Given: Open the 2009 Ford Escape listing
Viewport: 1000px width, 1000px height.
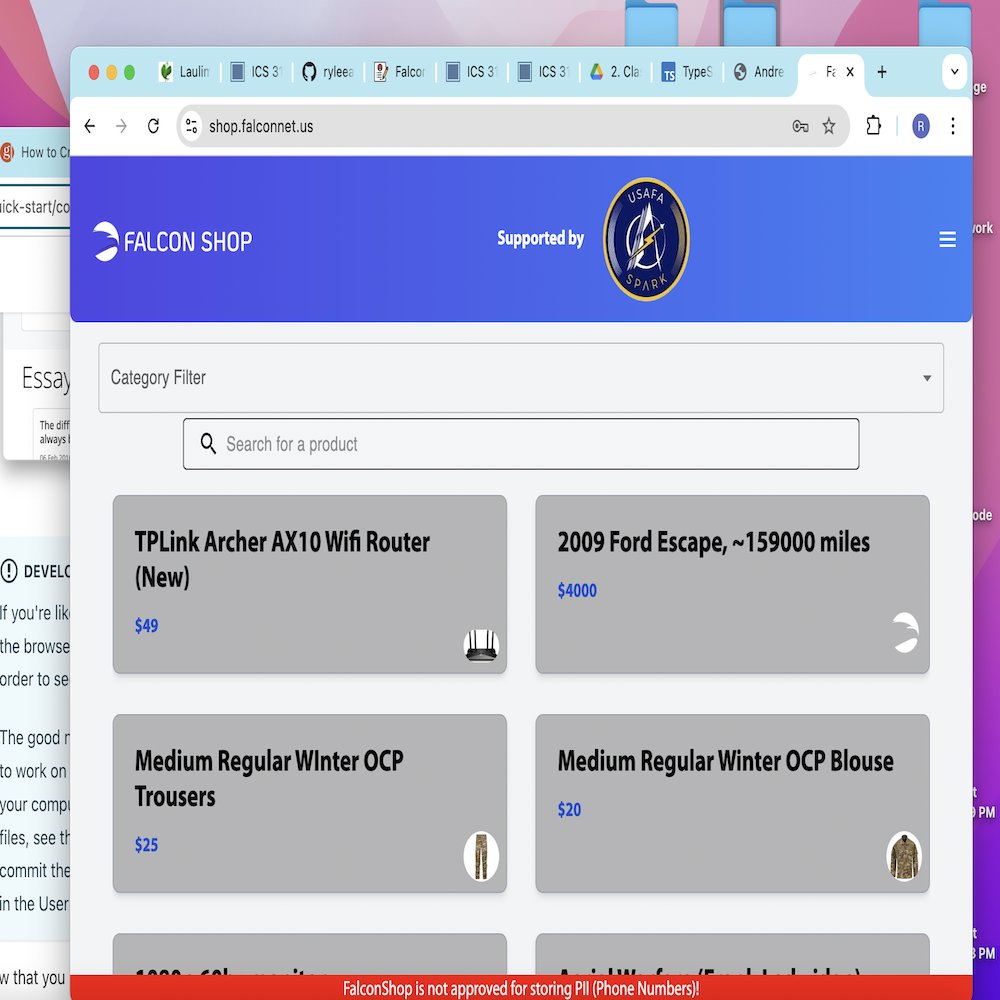Looking at the screenshot, I should pyautogui.click(x=732, y=584).
